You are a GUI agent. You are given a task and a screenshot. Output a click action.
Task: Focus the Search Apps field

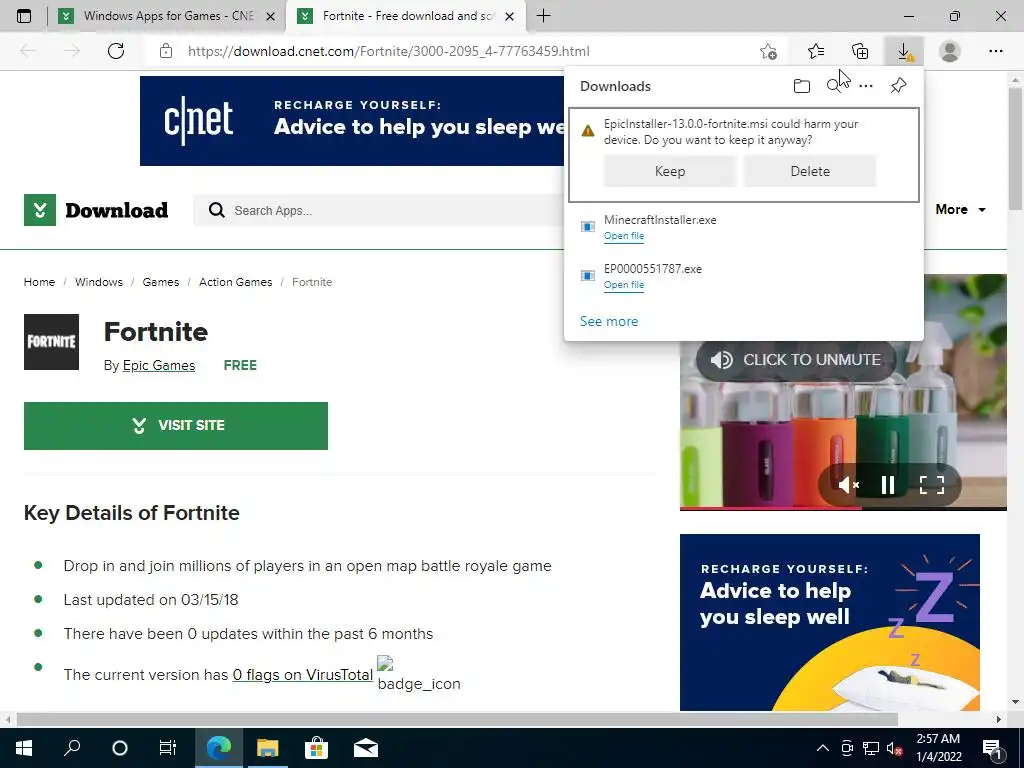tap(379, 210)
